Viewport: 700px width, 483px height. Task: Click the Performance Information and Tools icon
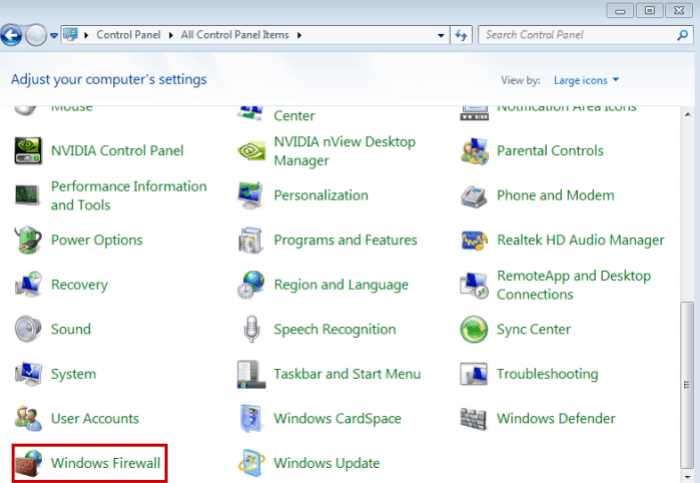[x=28, y=196]
